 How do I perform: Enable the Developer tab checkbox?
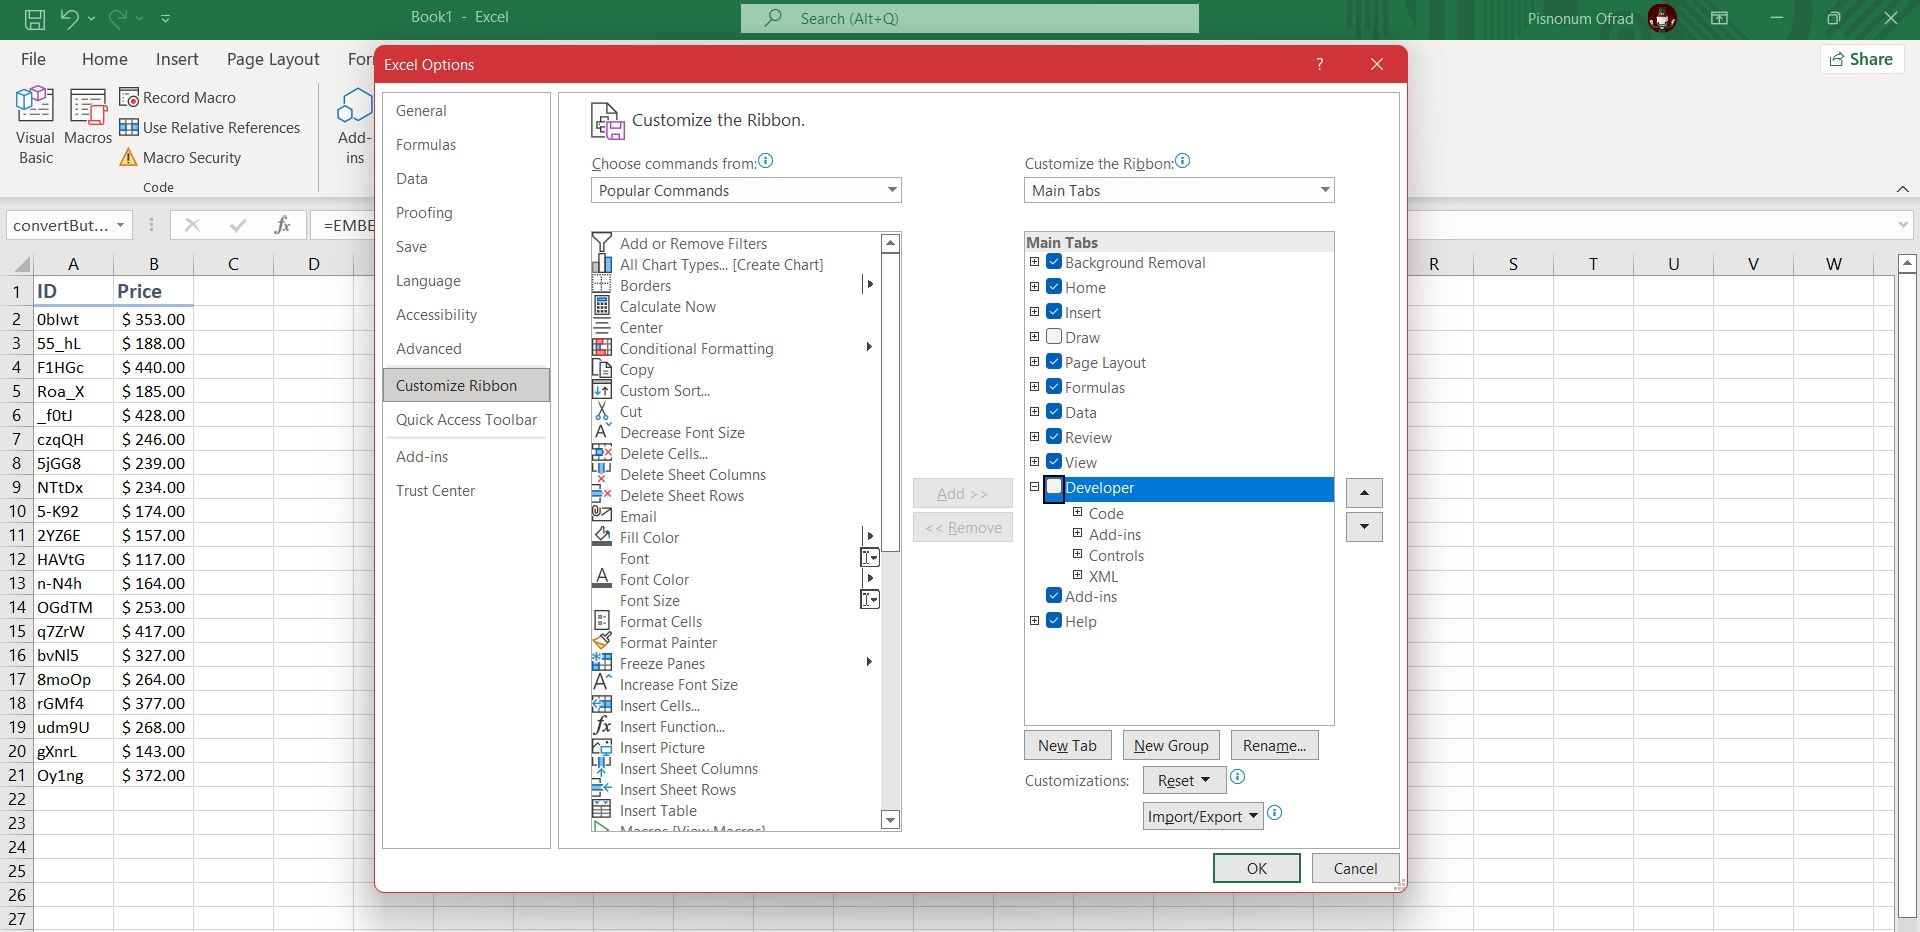pyautogui.click(x=1054, y=489)
